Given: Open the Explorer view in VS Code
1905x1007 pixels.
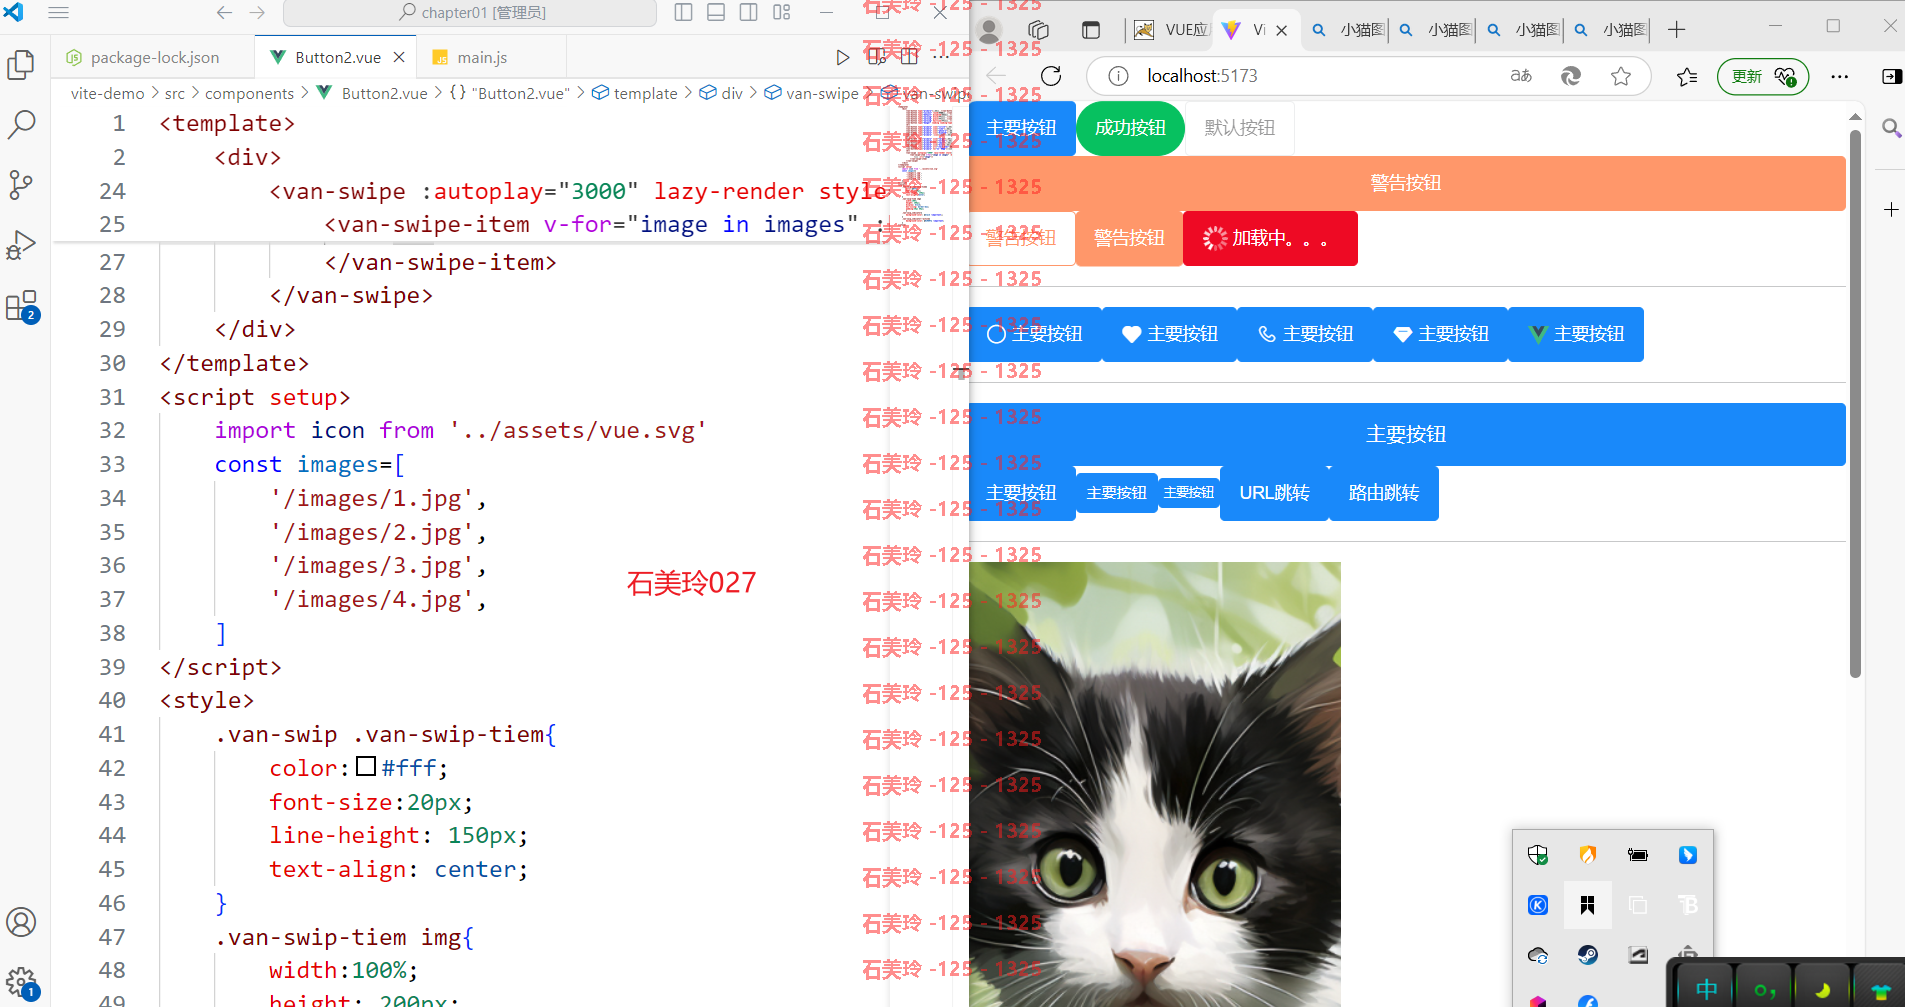Looking at the screenshot, I should pyautogui.click(x=21, y=65).
